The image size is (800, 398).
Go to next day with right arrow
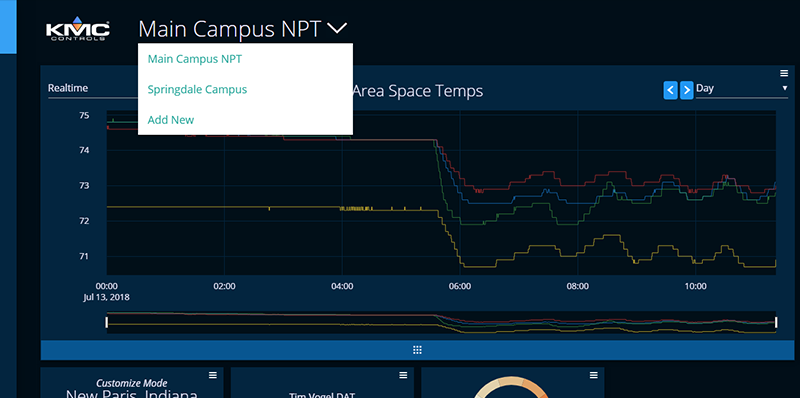(687, 90)
